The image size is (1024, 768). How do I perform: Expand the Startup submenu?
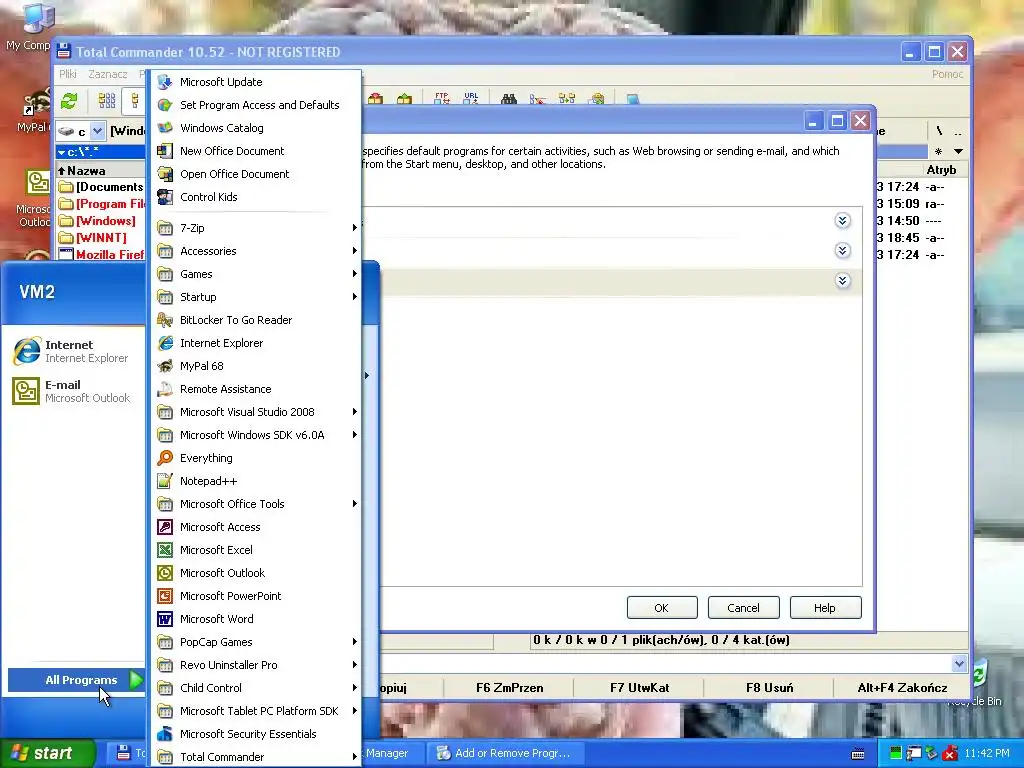point(256,296)
